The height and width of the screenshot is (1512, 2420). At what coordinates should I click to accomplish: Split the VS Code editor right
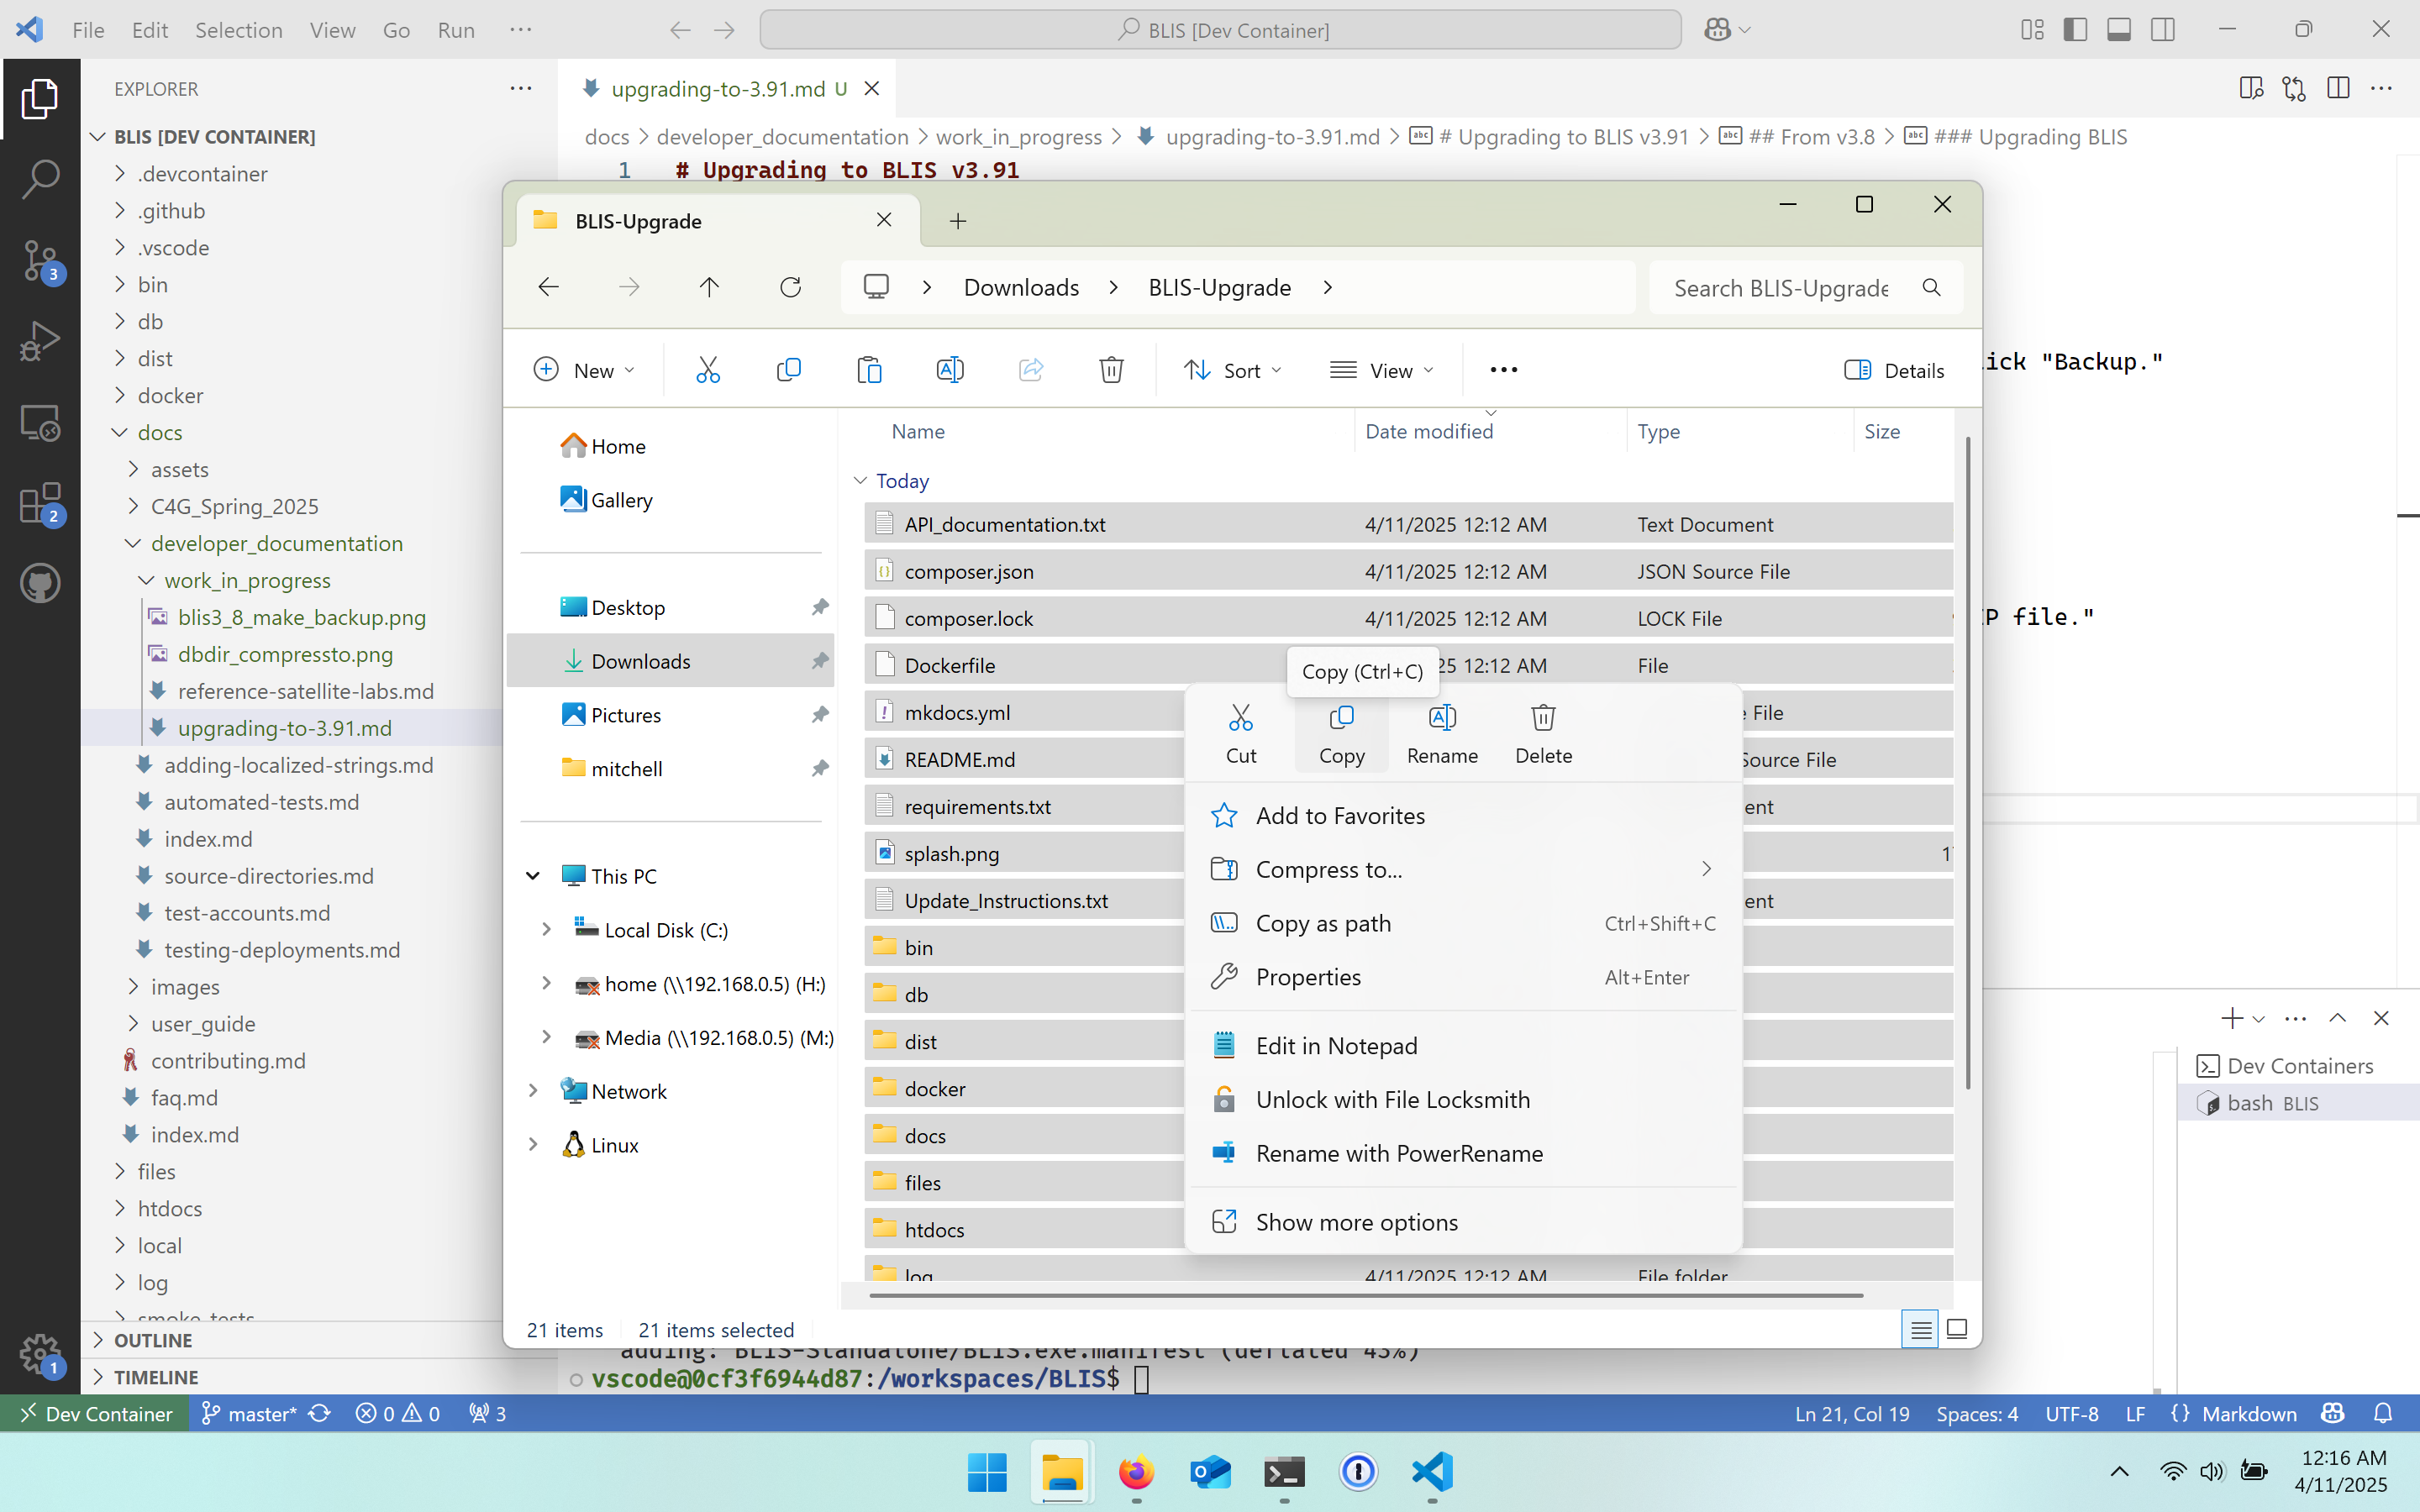tap(2338, 88)
